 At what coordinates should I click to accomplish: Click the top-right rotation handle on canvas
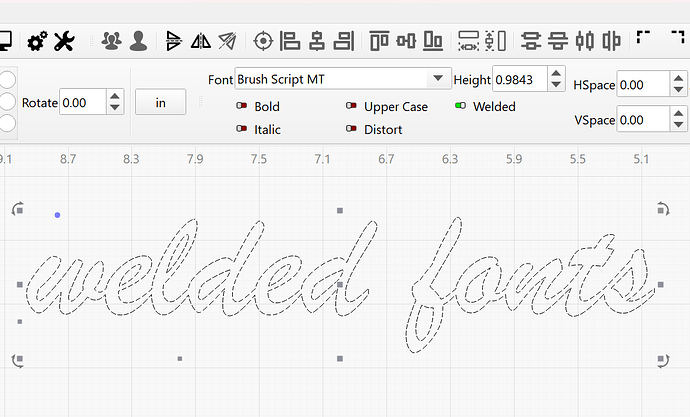tap(662, 208)
